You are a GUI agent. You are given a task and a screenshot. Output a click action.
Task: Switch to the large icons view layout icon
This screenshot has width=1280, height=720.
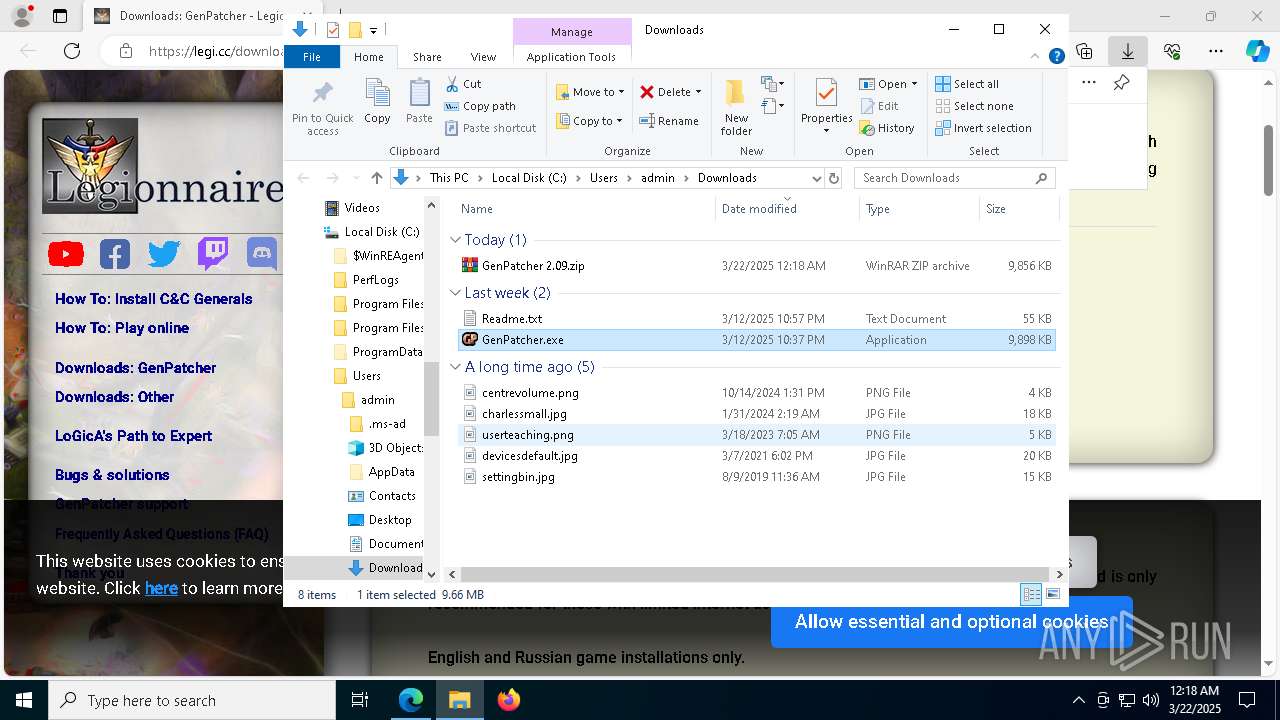coord(1053,594)
